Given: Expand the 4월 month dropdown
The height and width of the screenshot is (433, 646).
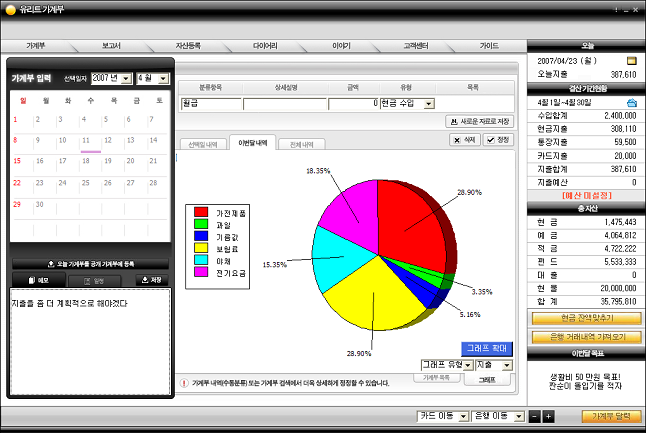Looking at the screenshot, I should pyautogui.click(x=164, y=78).
